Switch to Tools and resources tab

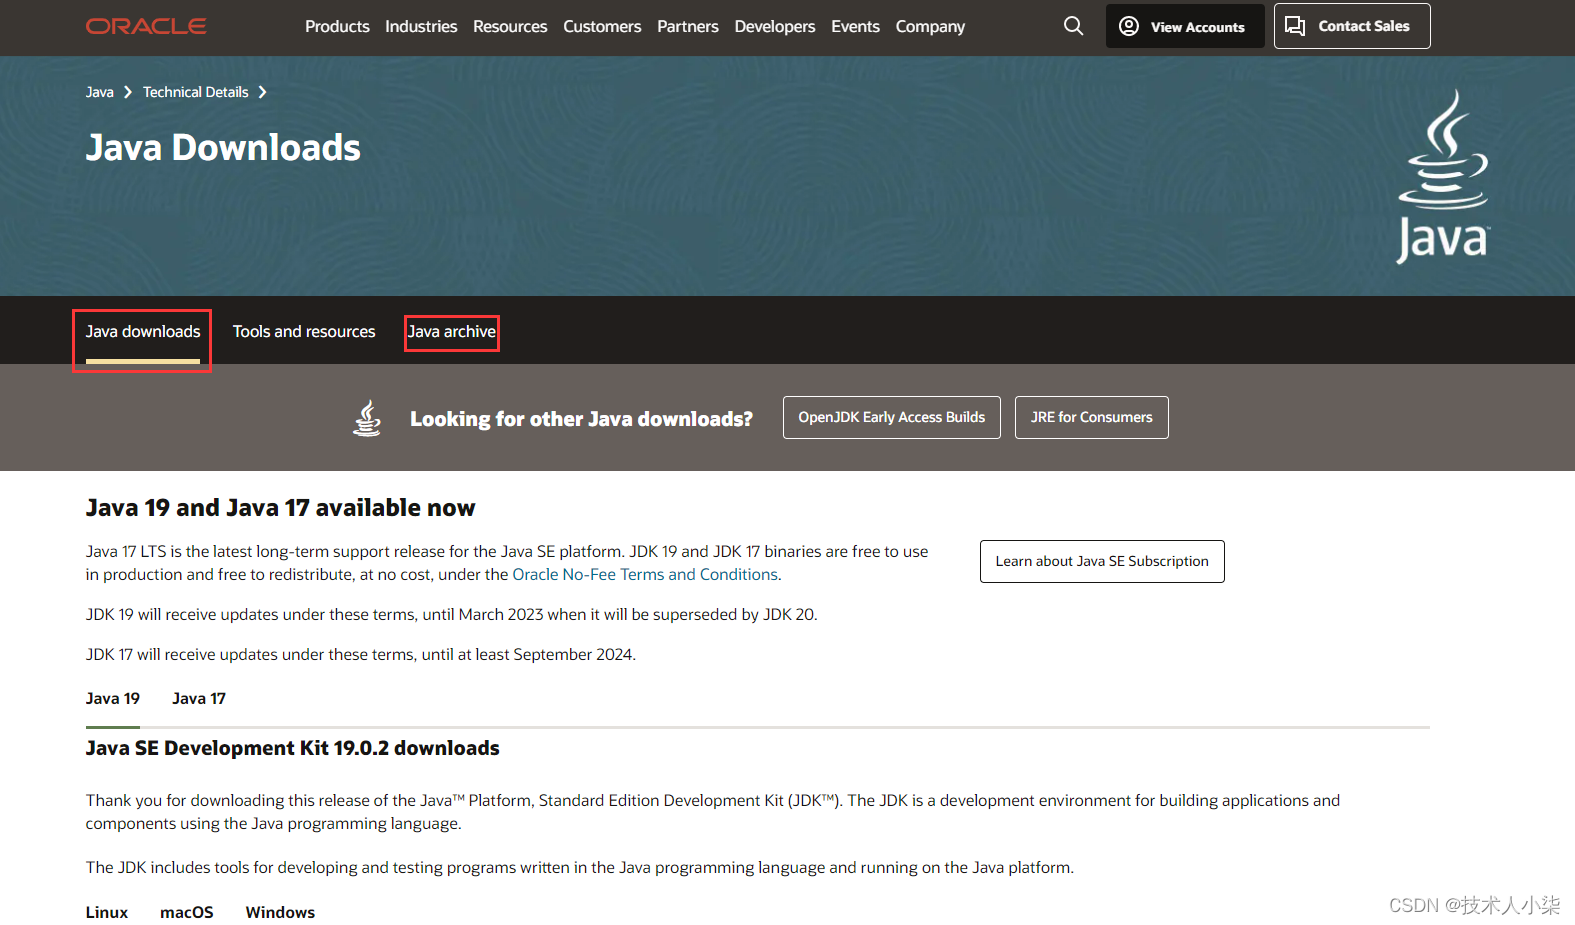pos(304,331)
